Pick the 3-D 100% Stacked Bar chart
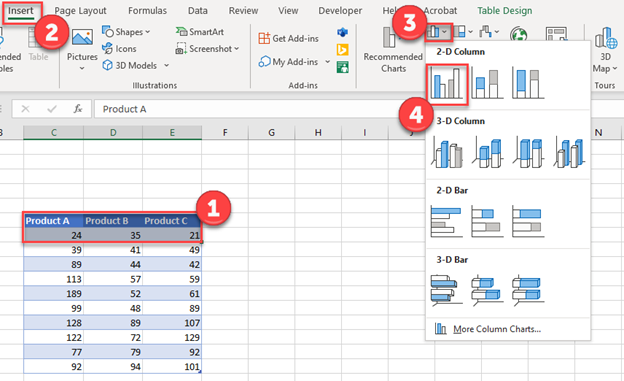Image resolution: width=624 pixels, height=381 pixels. (x=528, y=291)
